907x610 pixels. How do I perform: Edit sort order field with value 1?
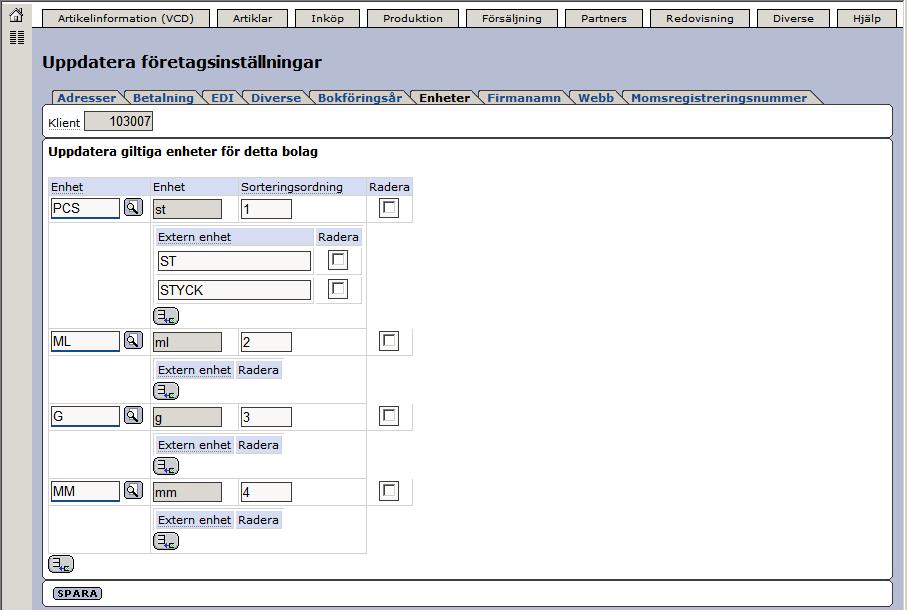pos(266,209)
